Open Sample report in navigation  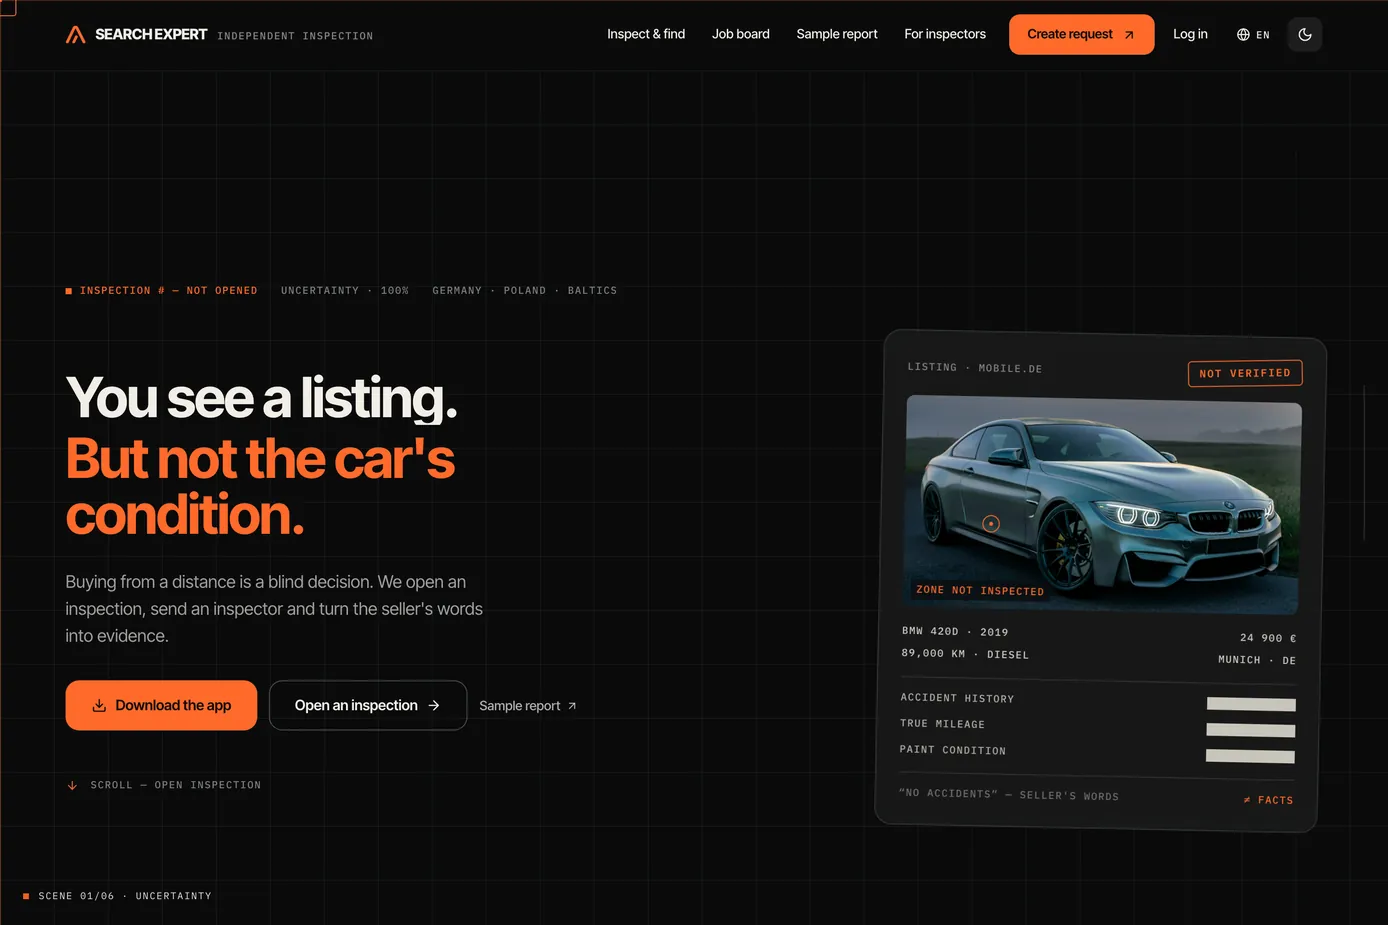(x=837, y=34)
